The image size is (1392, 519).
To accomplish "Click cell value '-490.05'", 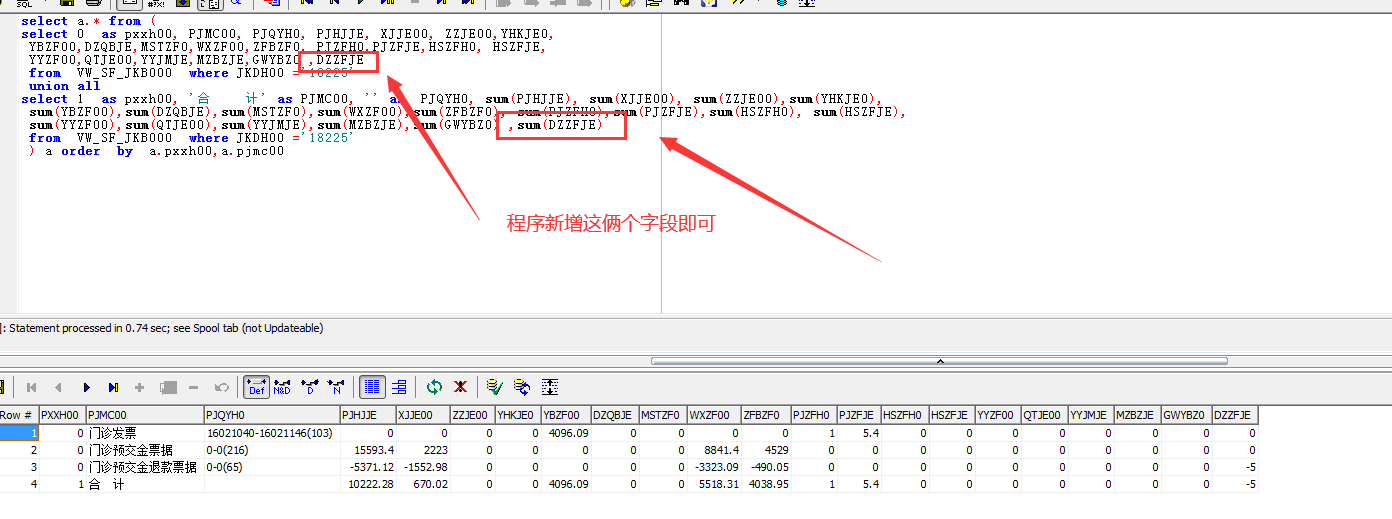I will (766, 467).
